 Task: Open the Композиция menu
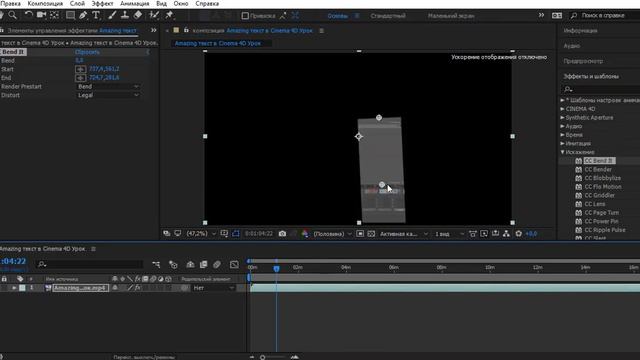pos(45,4)
